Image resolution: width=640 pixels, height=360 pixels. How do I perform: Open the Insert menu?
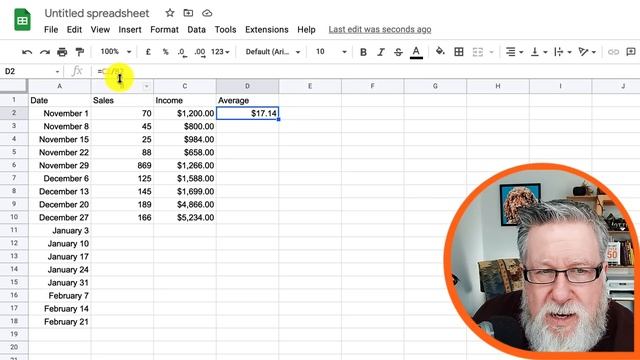coord(130,29)
